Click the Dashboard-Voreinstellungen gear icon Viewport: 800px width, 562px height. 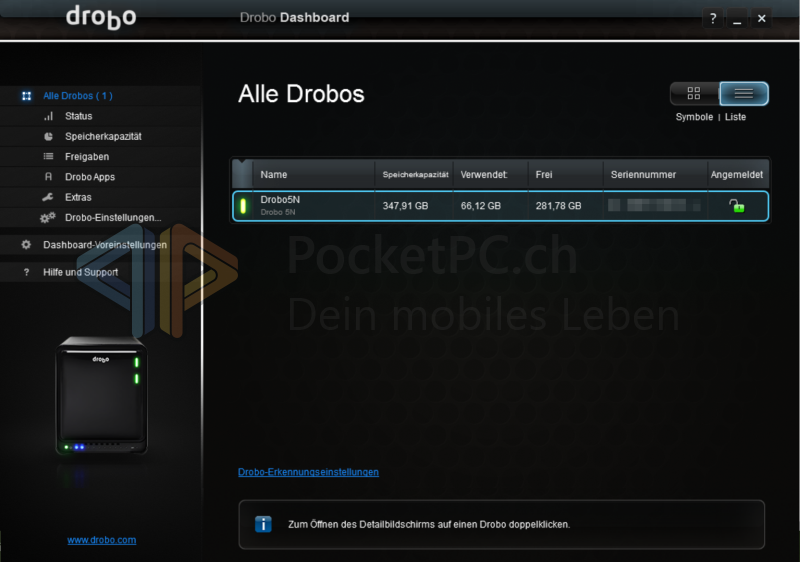tap(26, 245)
